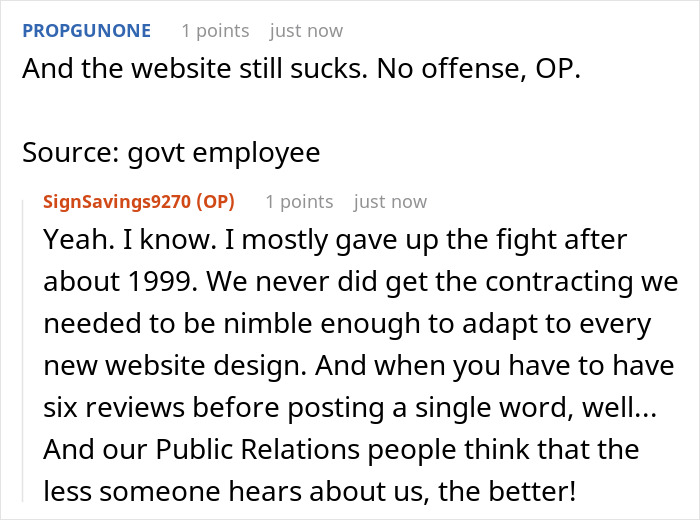Collapse the reply using its left thread line
Screen dimensions: 700x520
point(24,350)
